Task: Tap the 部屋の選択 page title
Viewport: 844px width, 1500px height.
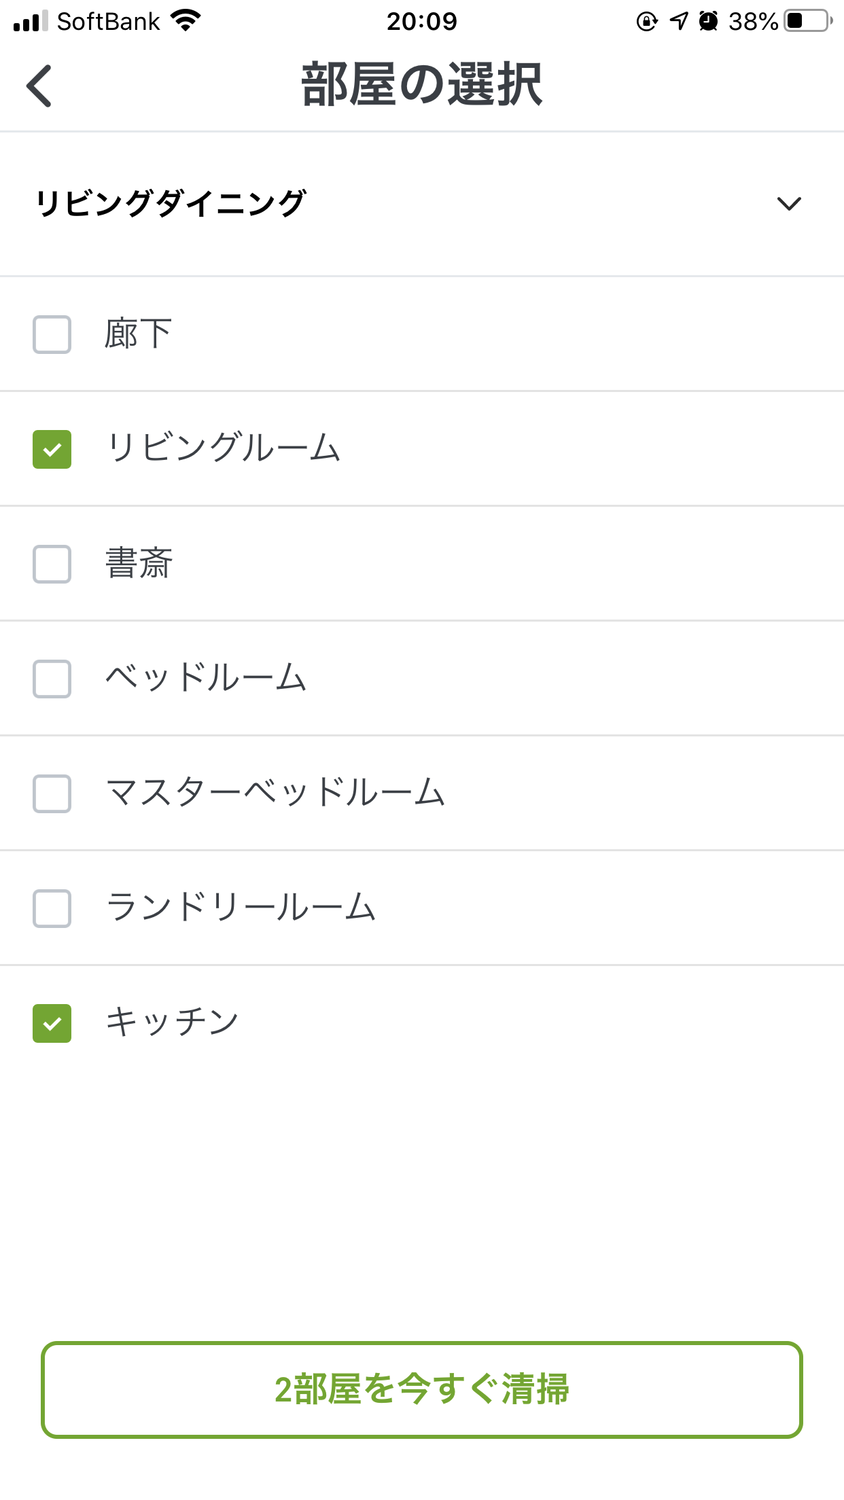Action: (x=422, y=85)
